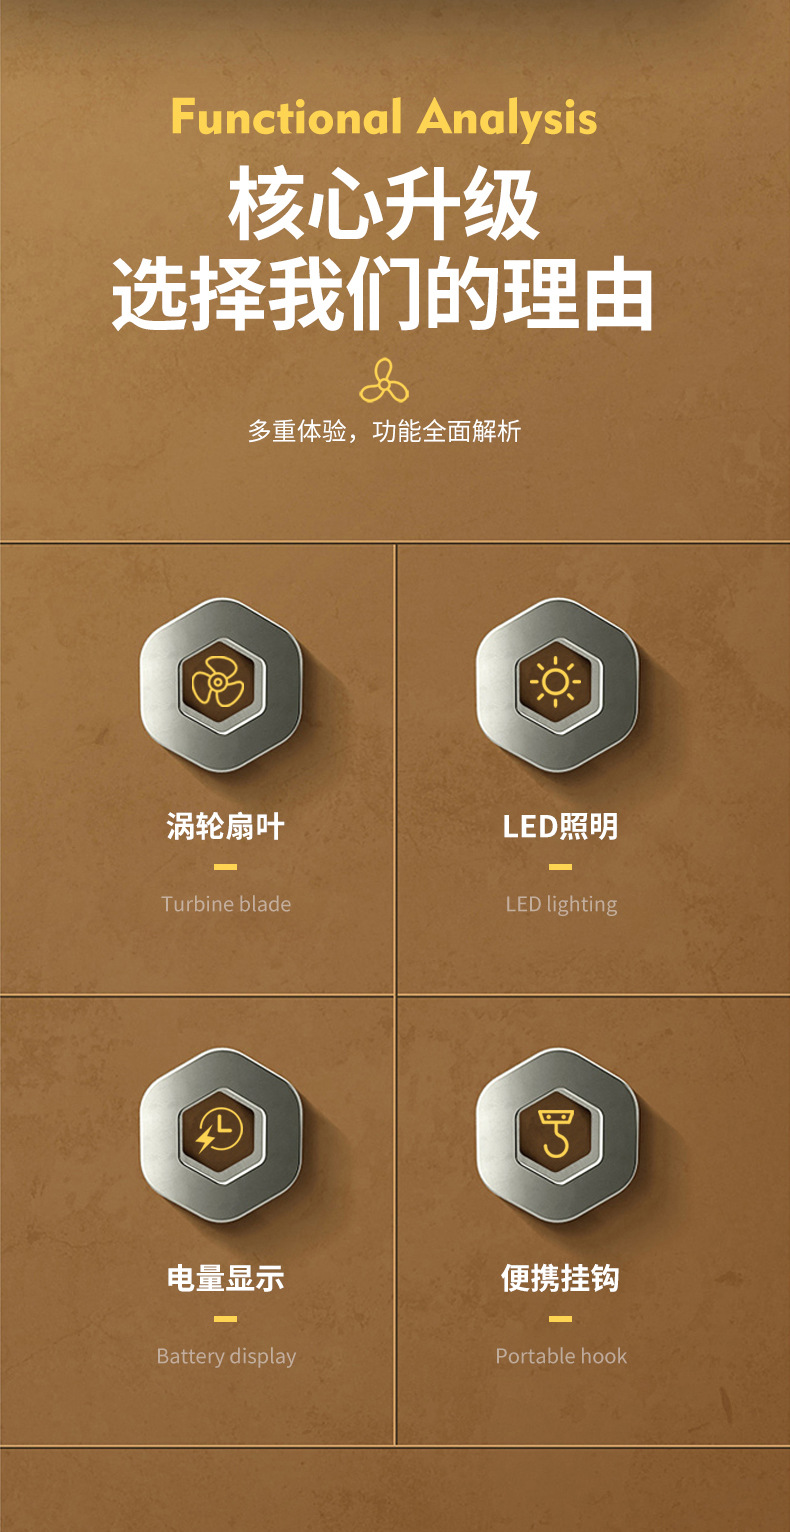Click the Functional Analysis yellow heading

(384, 118)
